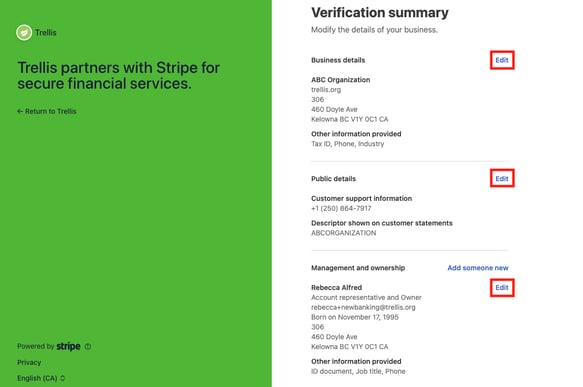Open the English (CA) language selector

pos(41,378)
